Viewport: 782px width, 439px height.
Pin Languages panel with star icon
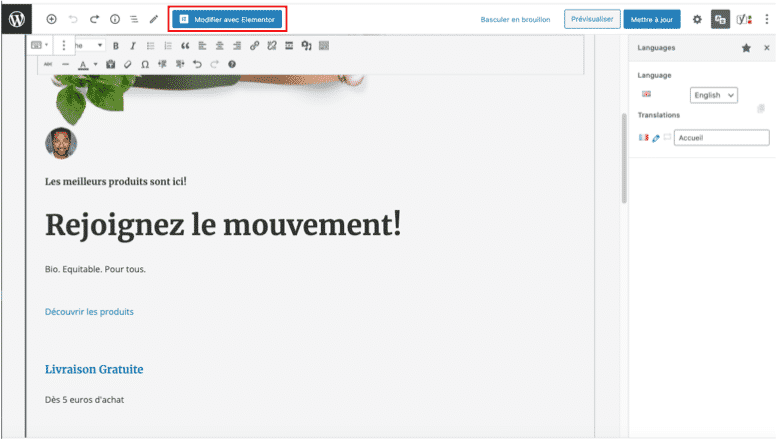tap(746, 48)
